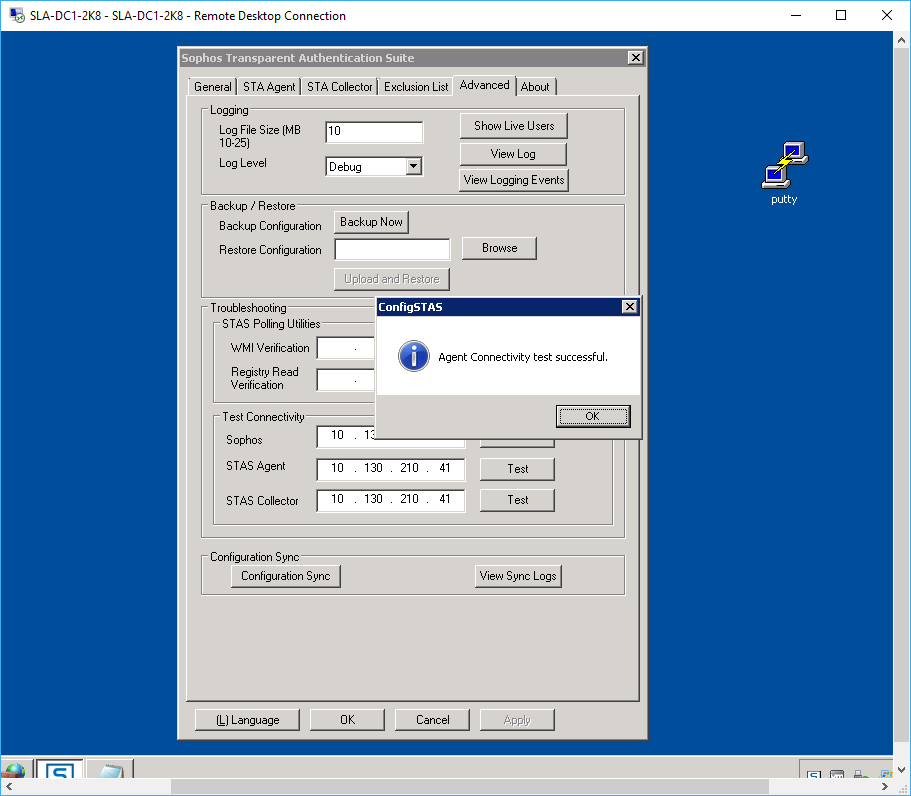Click the vertical scrollbar up arrow
911x796 pixels.
pyautogui.click(x=901, y=40)
